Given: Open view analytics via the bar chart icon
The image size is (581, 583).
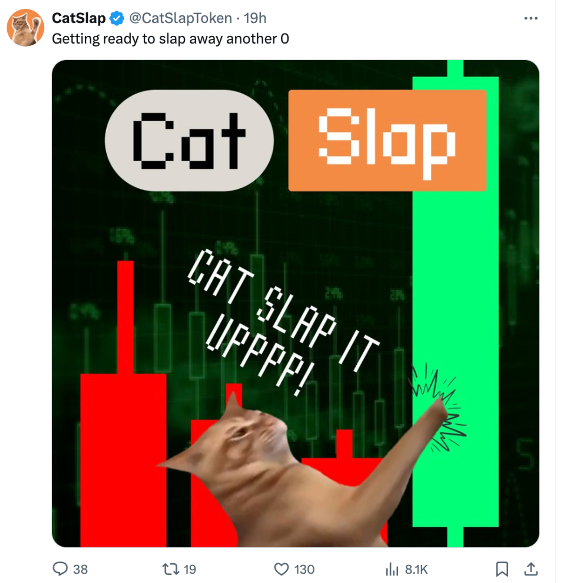Looking at the screenshot, I should click(392, 569).
